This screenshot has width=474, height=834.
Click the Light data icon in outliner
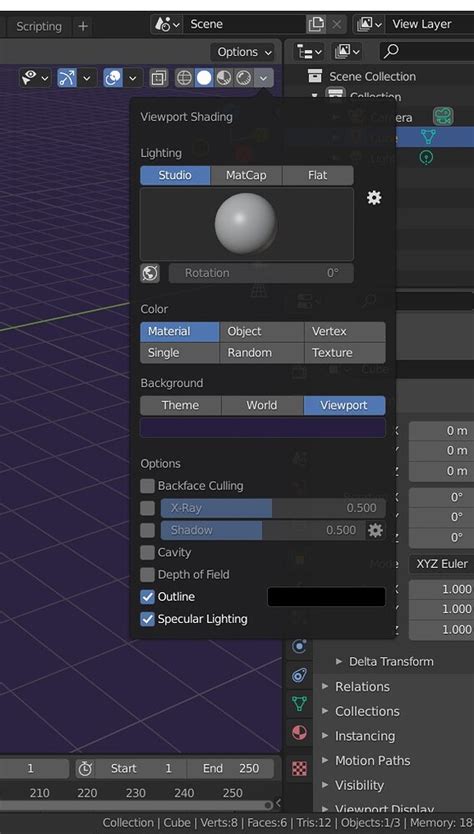point(427,157)
